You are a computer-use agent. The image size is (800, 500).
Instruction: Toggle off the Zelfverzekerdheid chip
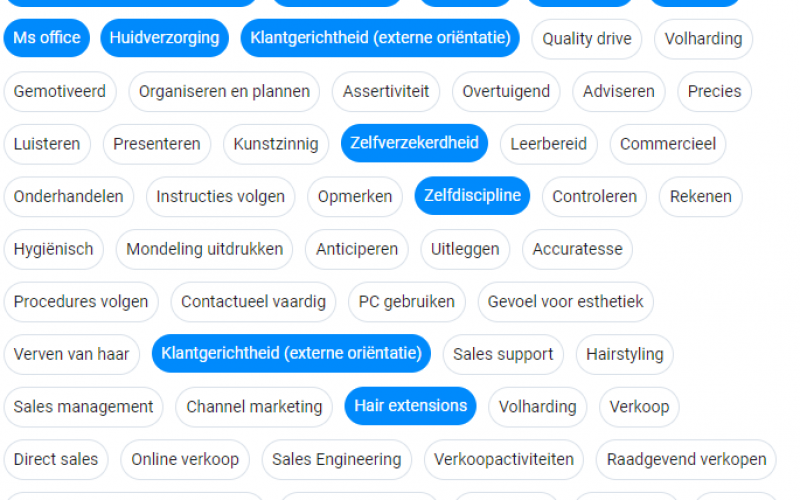[414, 143]
